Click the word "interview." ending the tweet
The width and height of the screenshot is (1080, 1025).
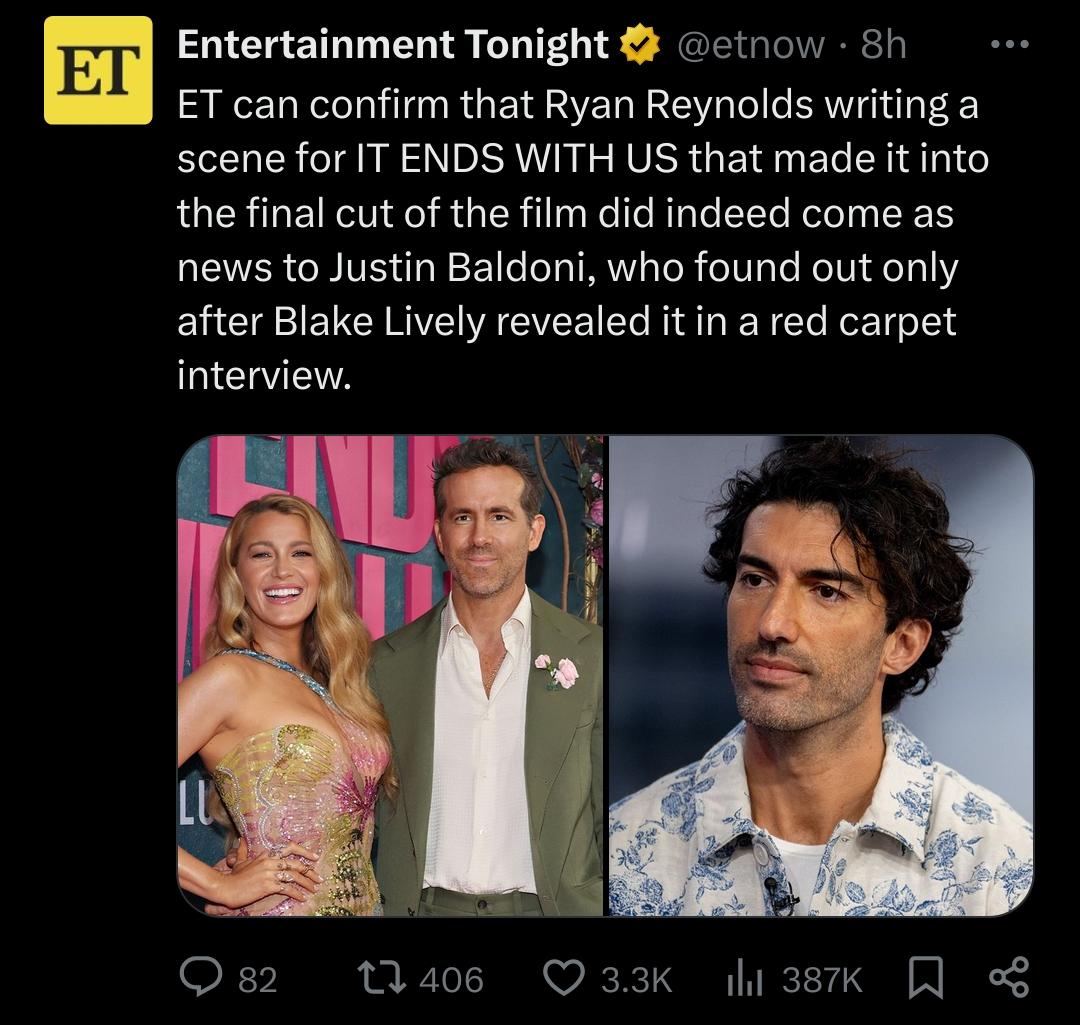pyautogui.click(x=264, y=375)
